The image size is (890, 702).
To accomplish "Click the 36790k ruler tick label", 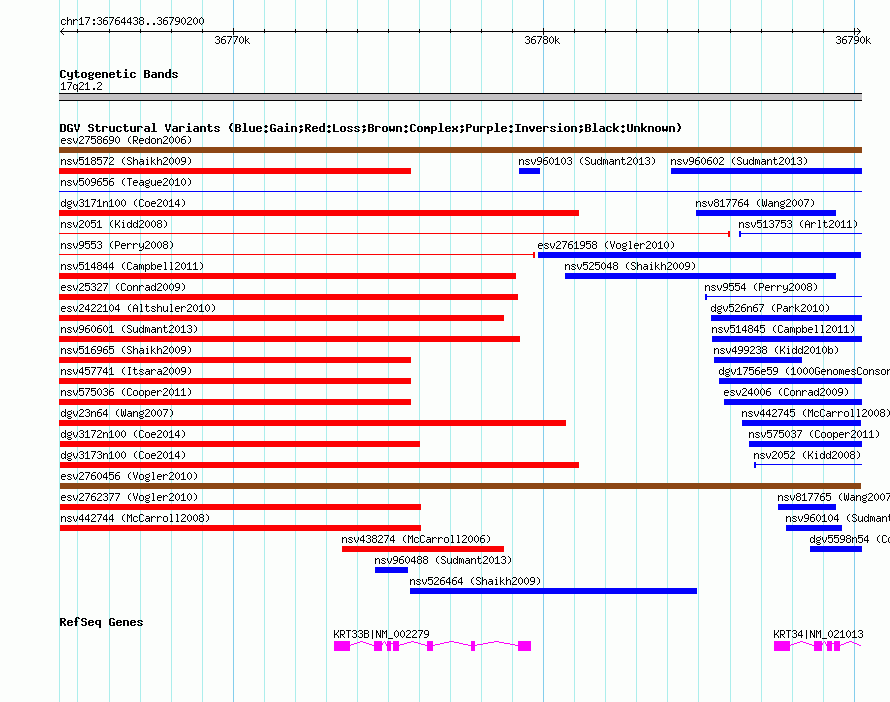I will pyautogui.click(x=853, y=40).
